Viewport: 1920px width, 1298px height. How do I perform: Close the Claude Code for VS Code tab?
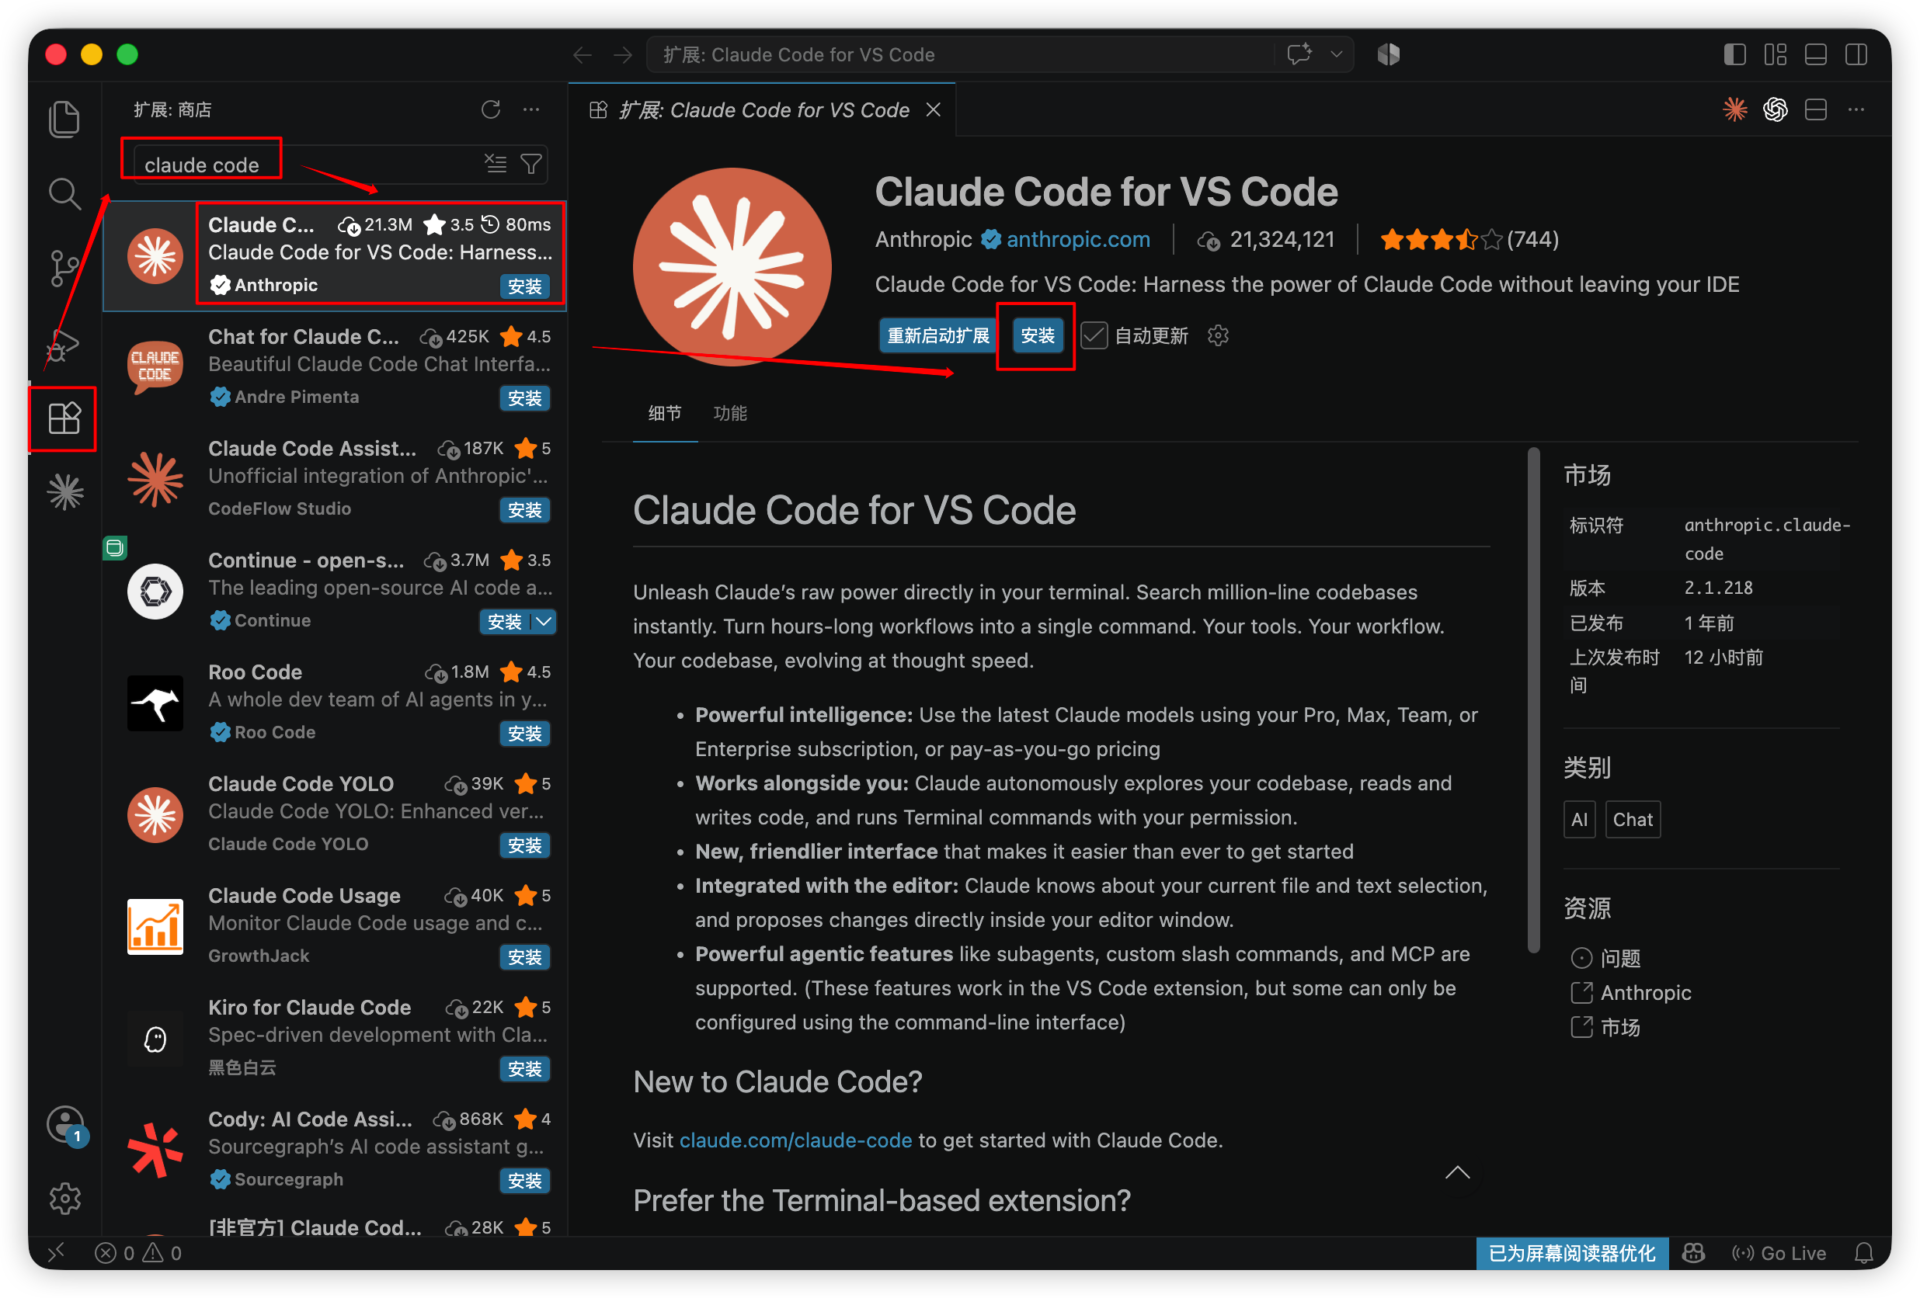(933, 110)
